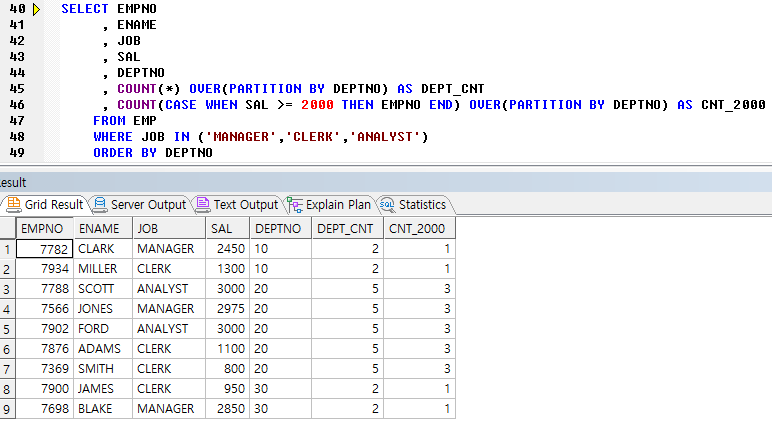Click EMPNO cell 7369
Screen dimensions: 772x428
[x=45, y=368]
